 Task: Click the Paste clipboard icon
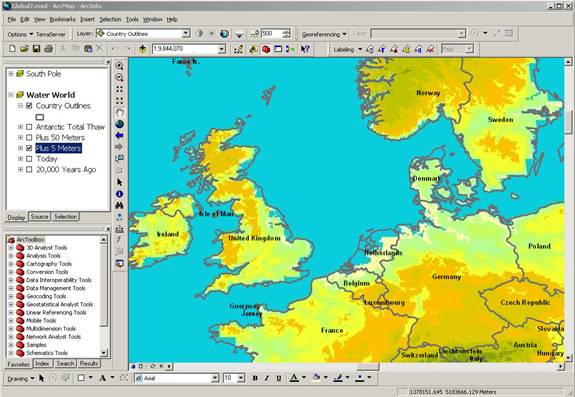pyautogui.click(x=88, y=49)
